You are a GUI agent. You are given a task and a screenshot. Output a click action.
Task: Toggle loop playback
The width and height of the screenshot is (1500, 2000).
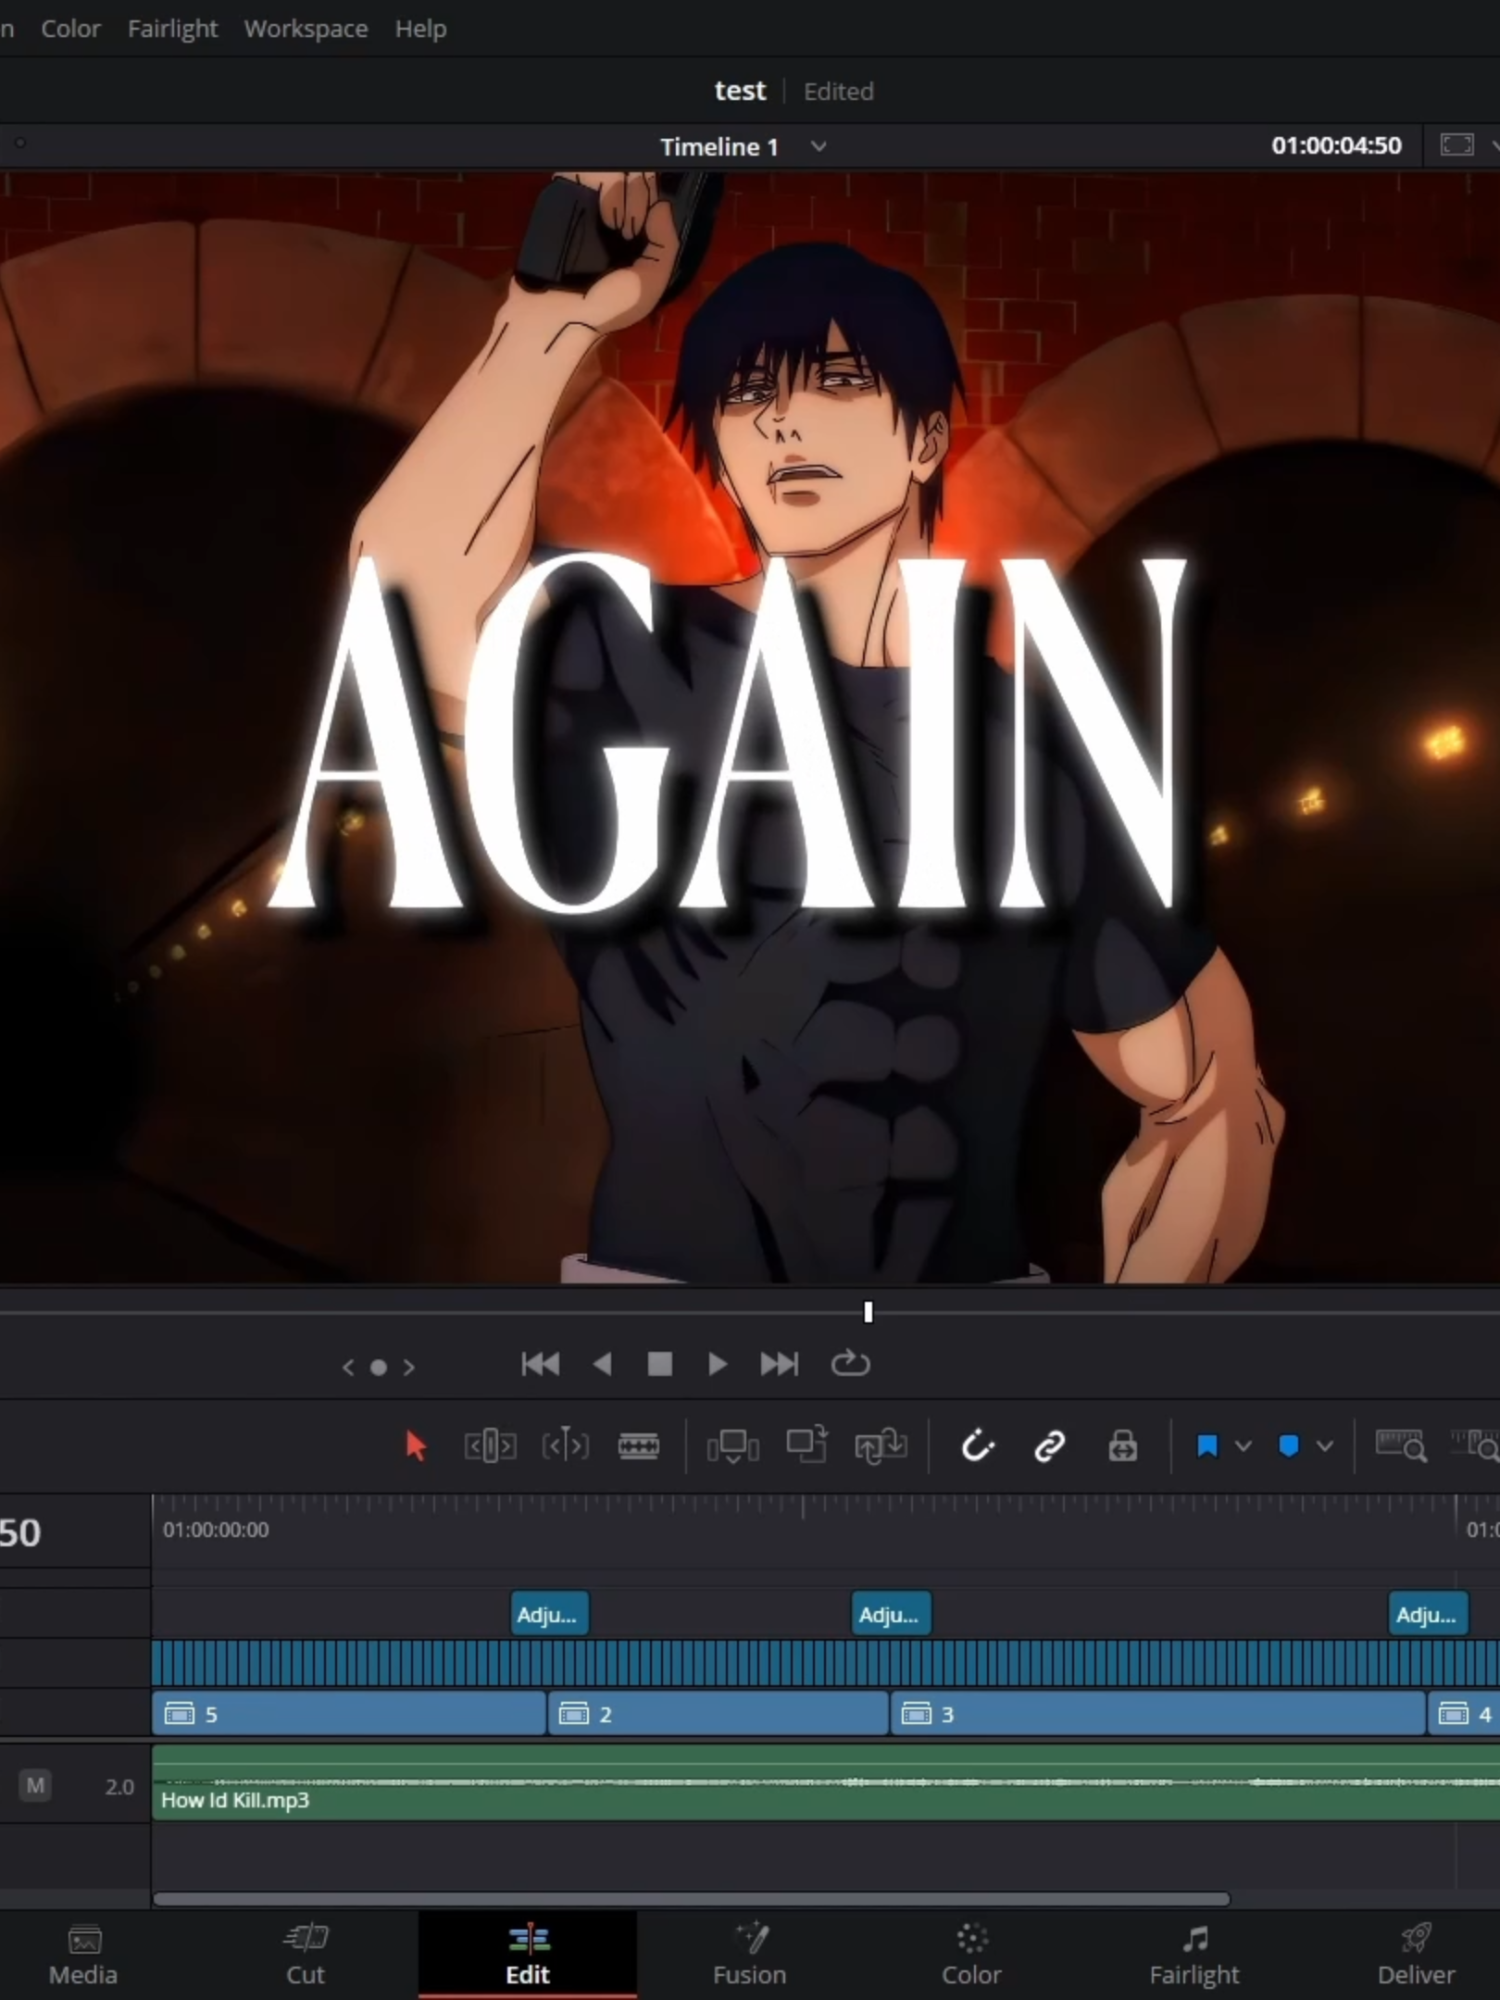[850, 1364]
